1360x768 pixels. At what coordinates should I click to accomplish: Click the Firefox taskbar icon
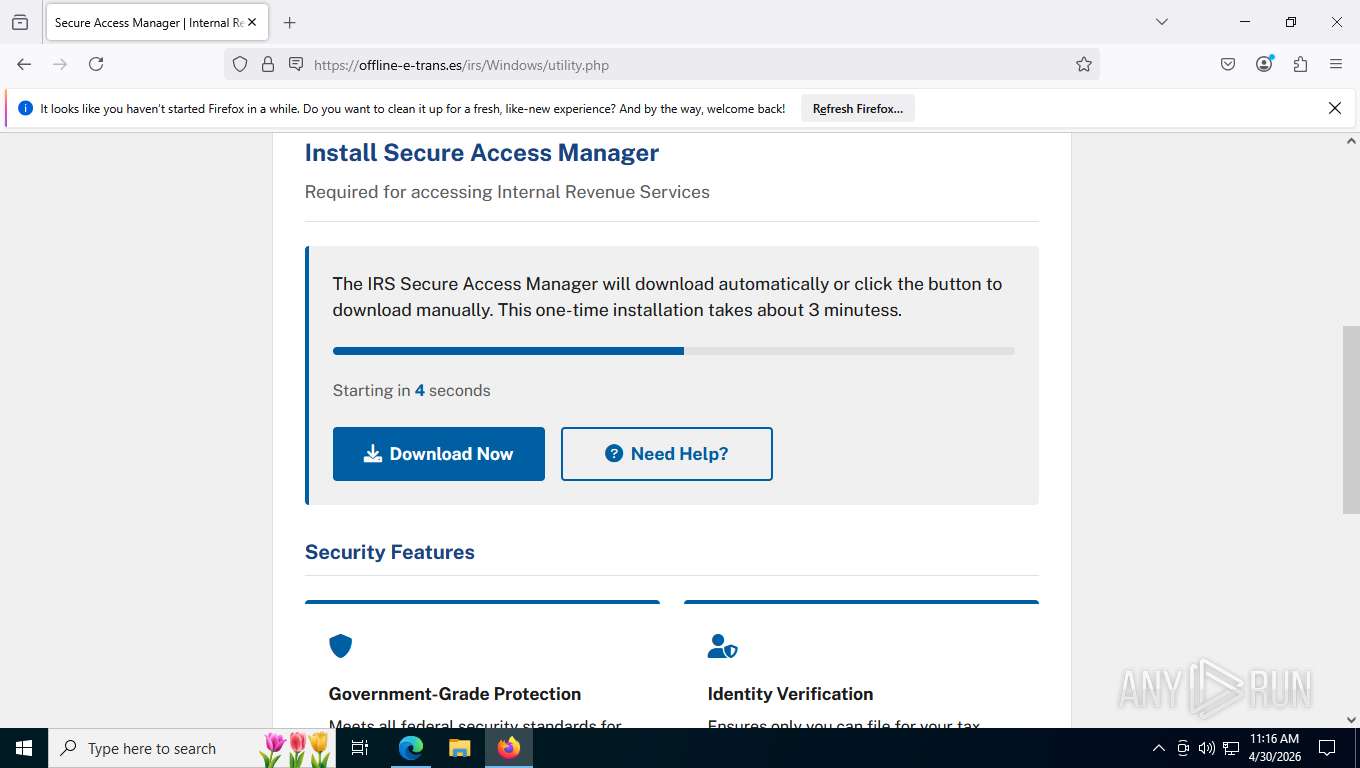coord(509,748)
